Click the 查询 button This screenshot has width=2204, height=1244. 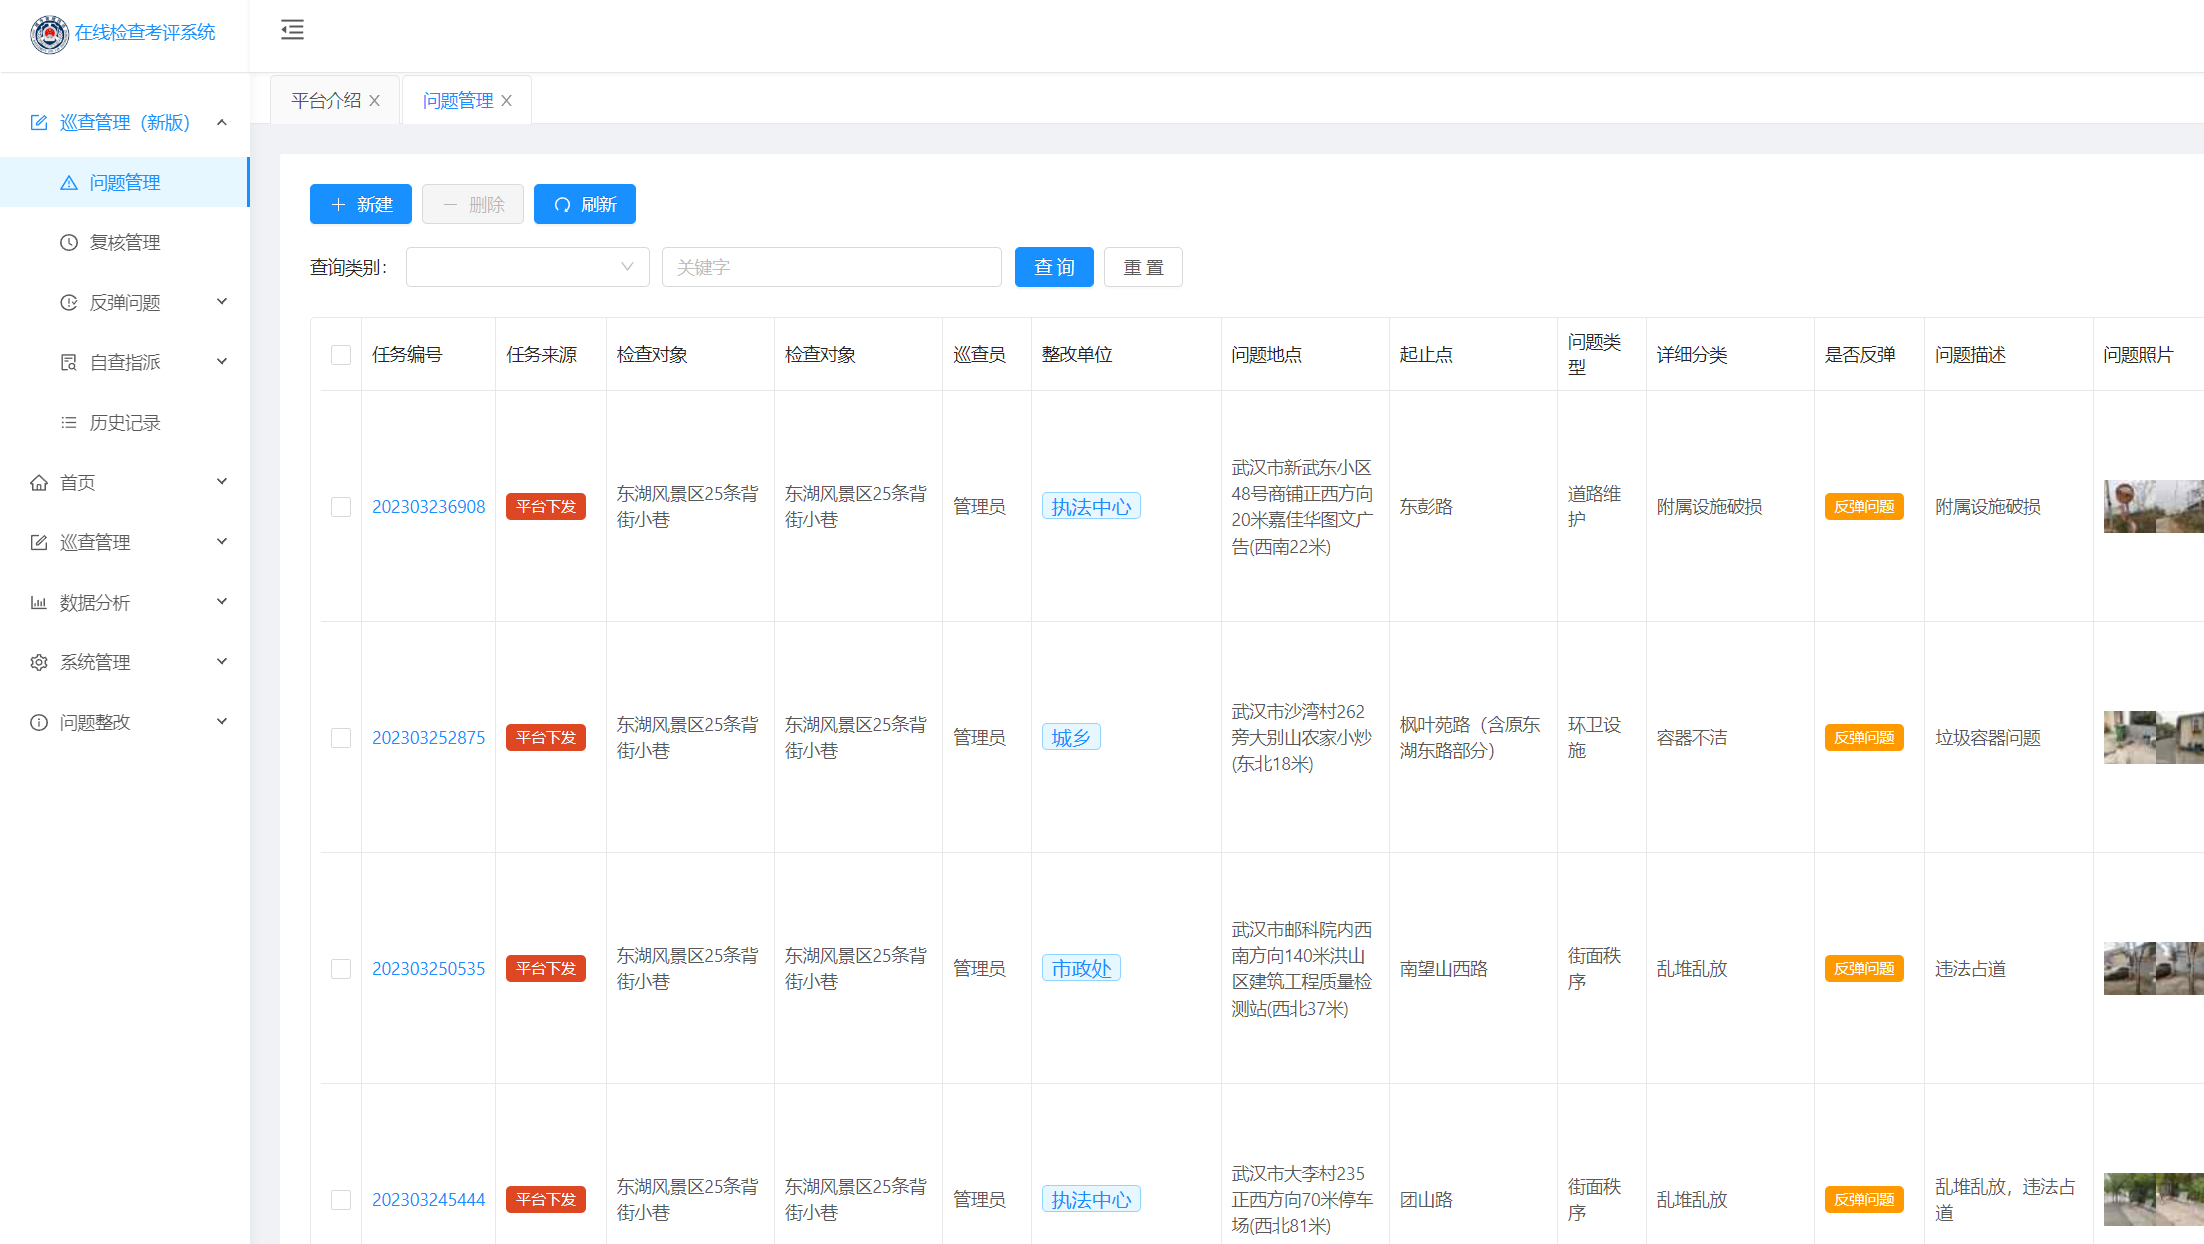1054,267
